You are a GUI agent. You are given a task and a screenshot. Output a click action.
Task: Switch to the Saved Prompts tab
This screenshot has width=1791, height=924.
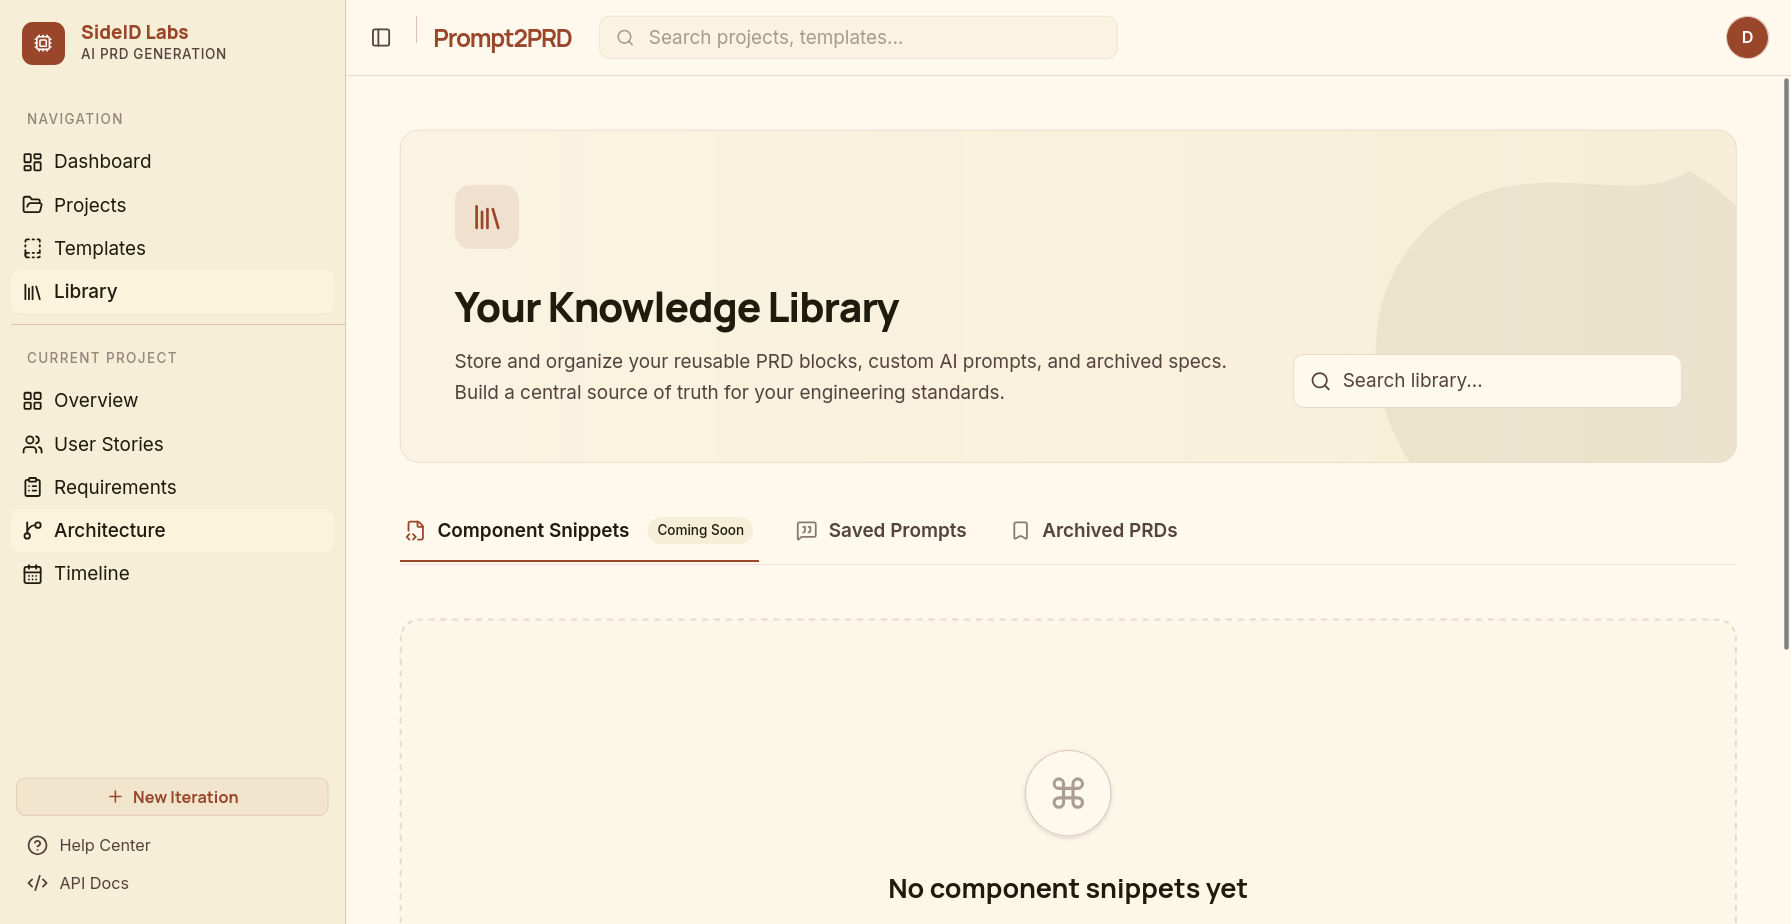click(x=881, y=530)
